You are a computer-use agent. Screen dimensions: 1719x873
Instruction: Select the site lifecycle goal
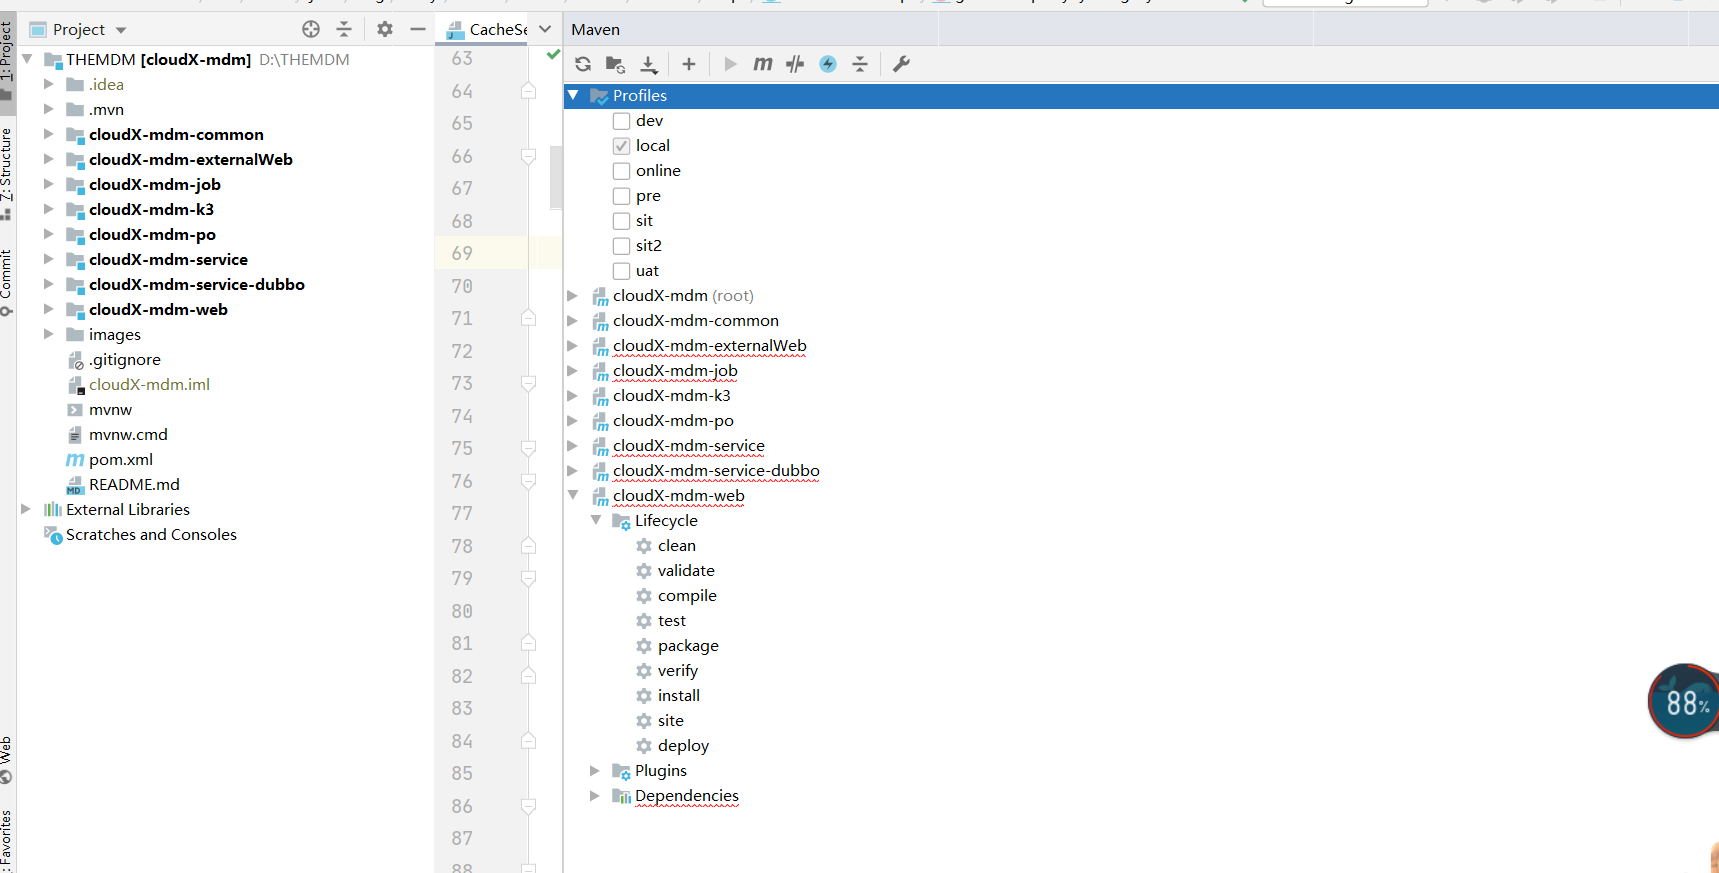(x=671, y=721)
